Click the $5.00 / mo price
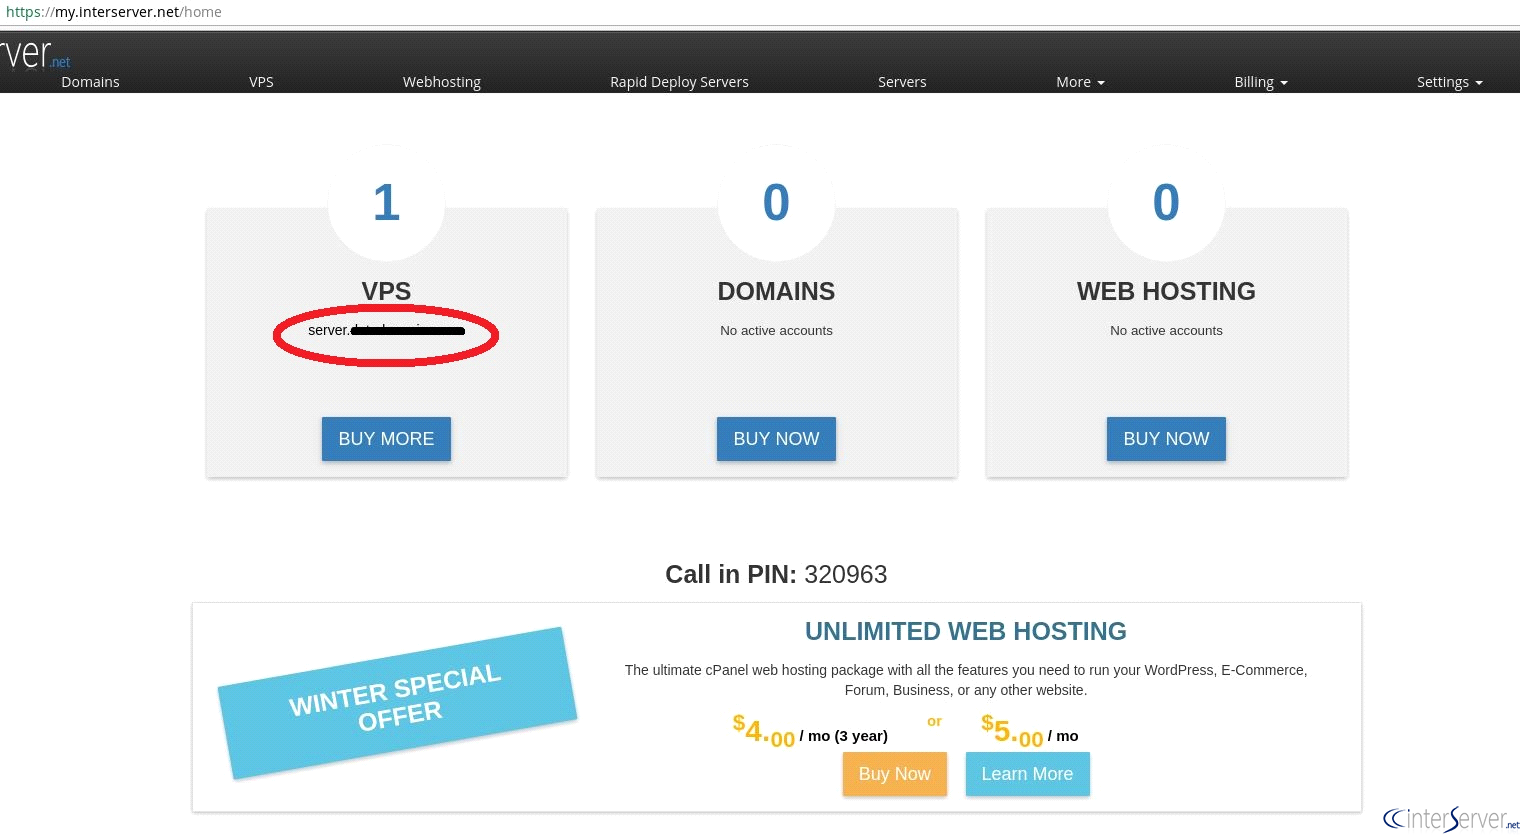Screen dimensions: 1520x835 pyautogui.click(x=1030, y=733)
